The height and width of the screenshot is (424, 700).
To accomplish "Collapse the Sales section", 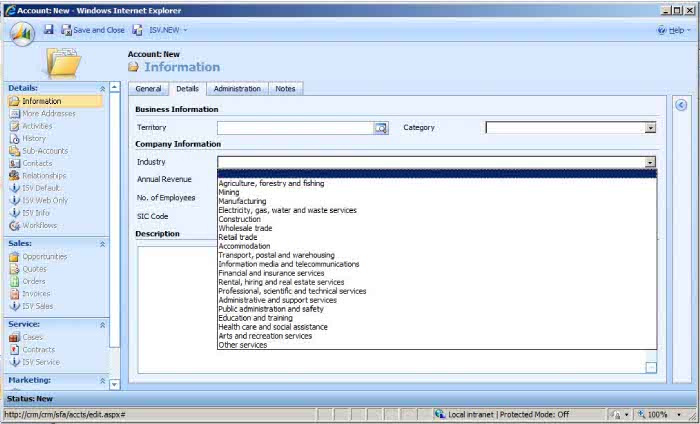I will coord(102,243).
